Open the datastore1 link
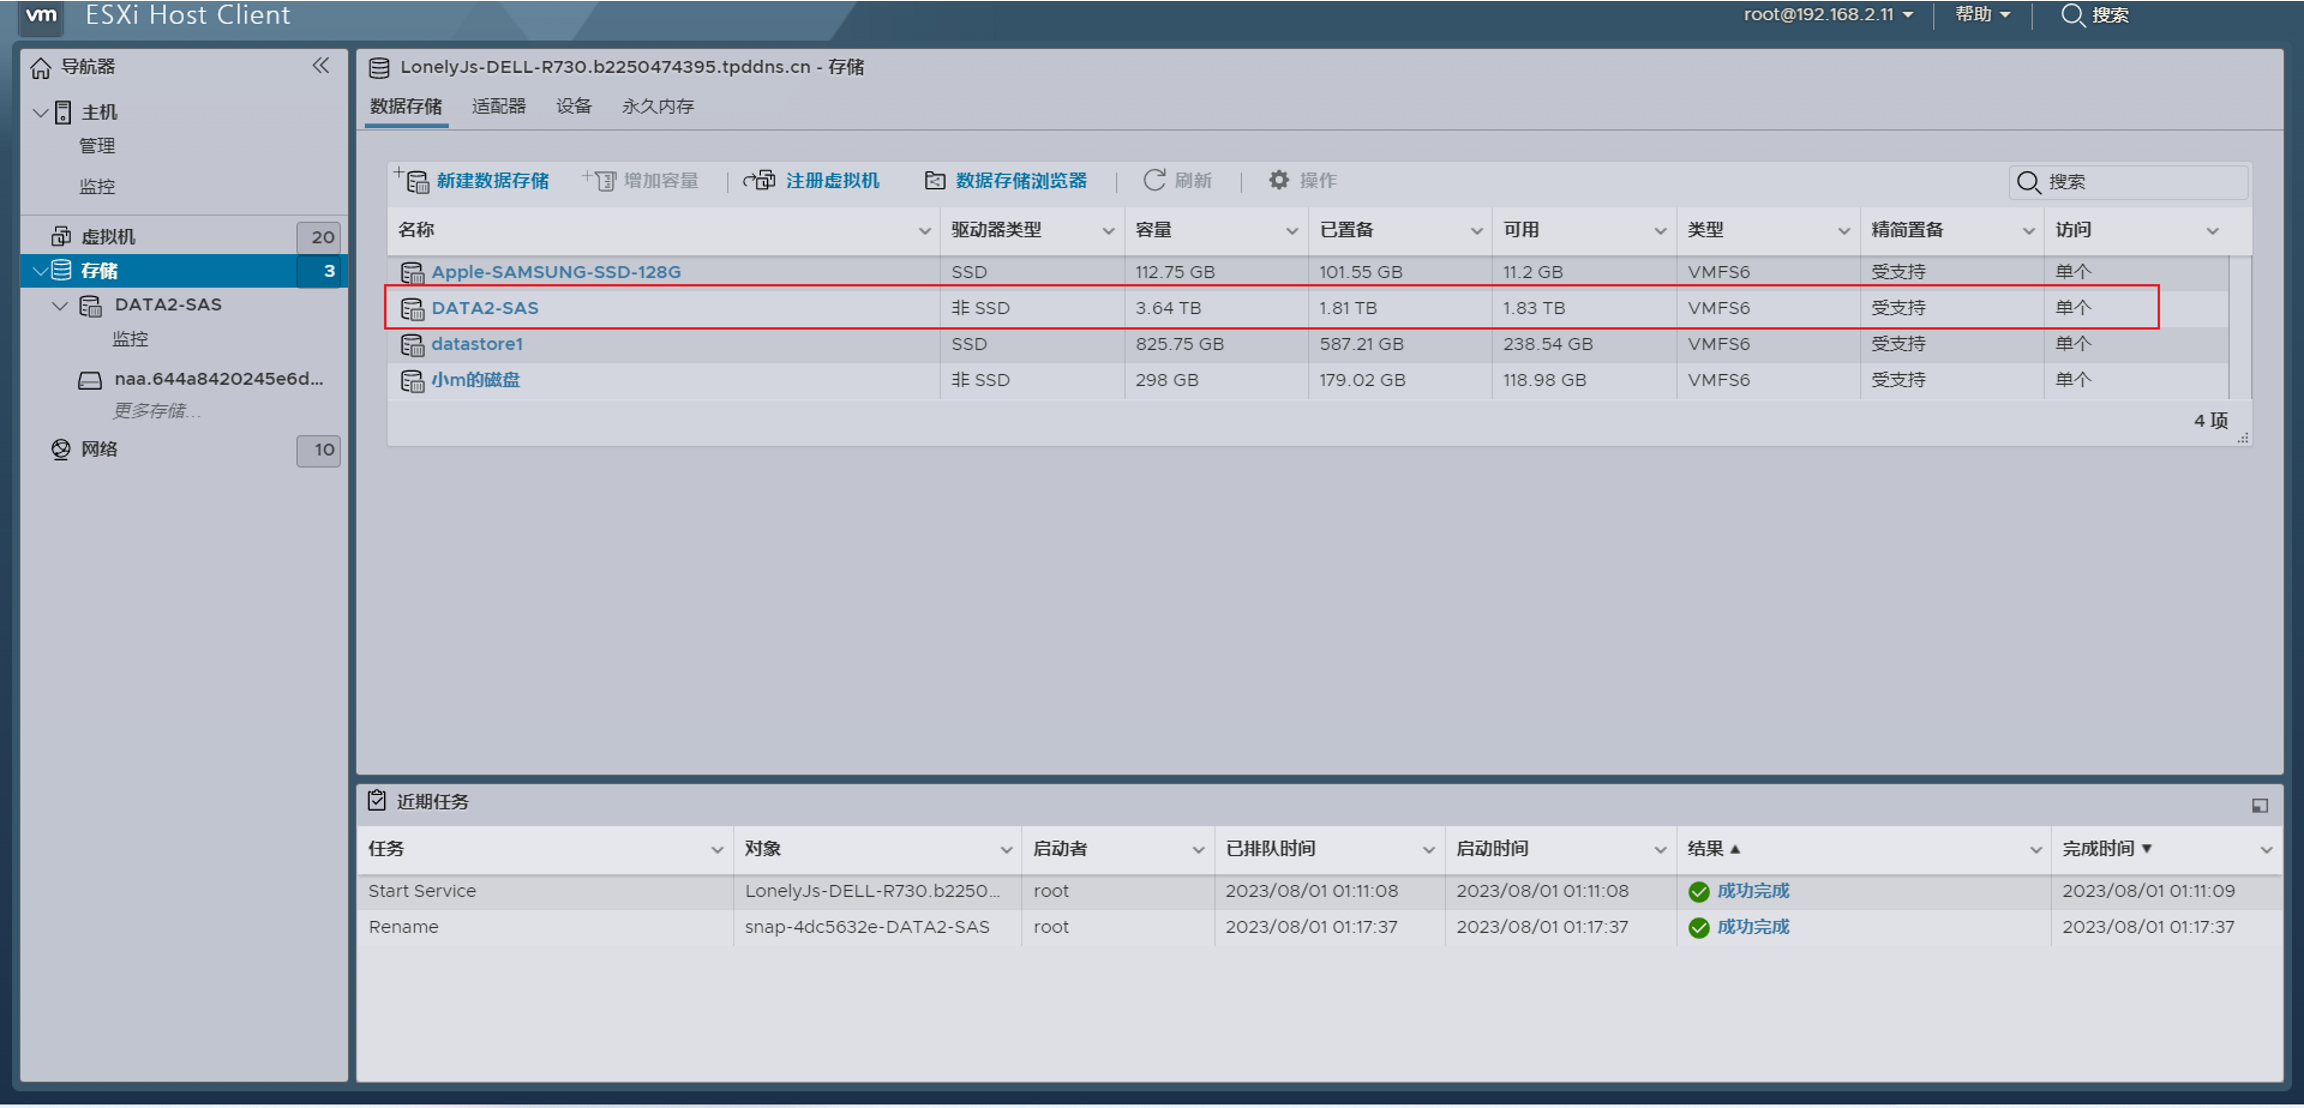2304x1108 pixels. pos(477,344)
